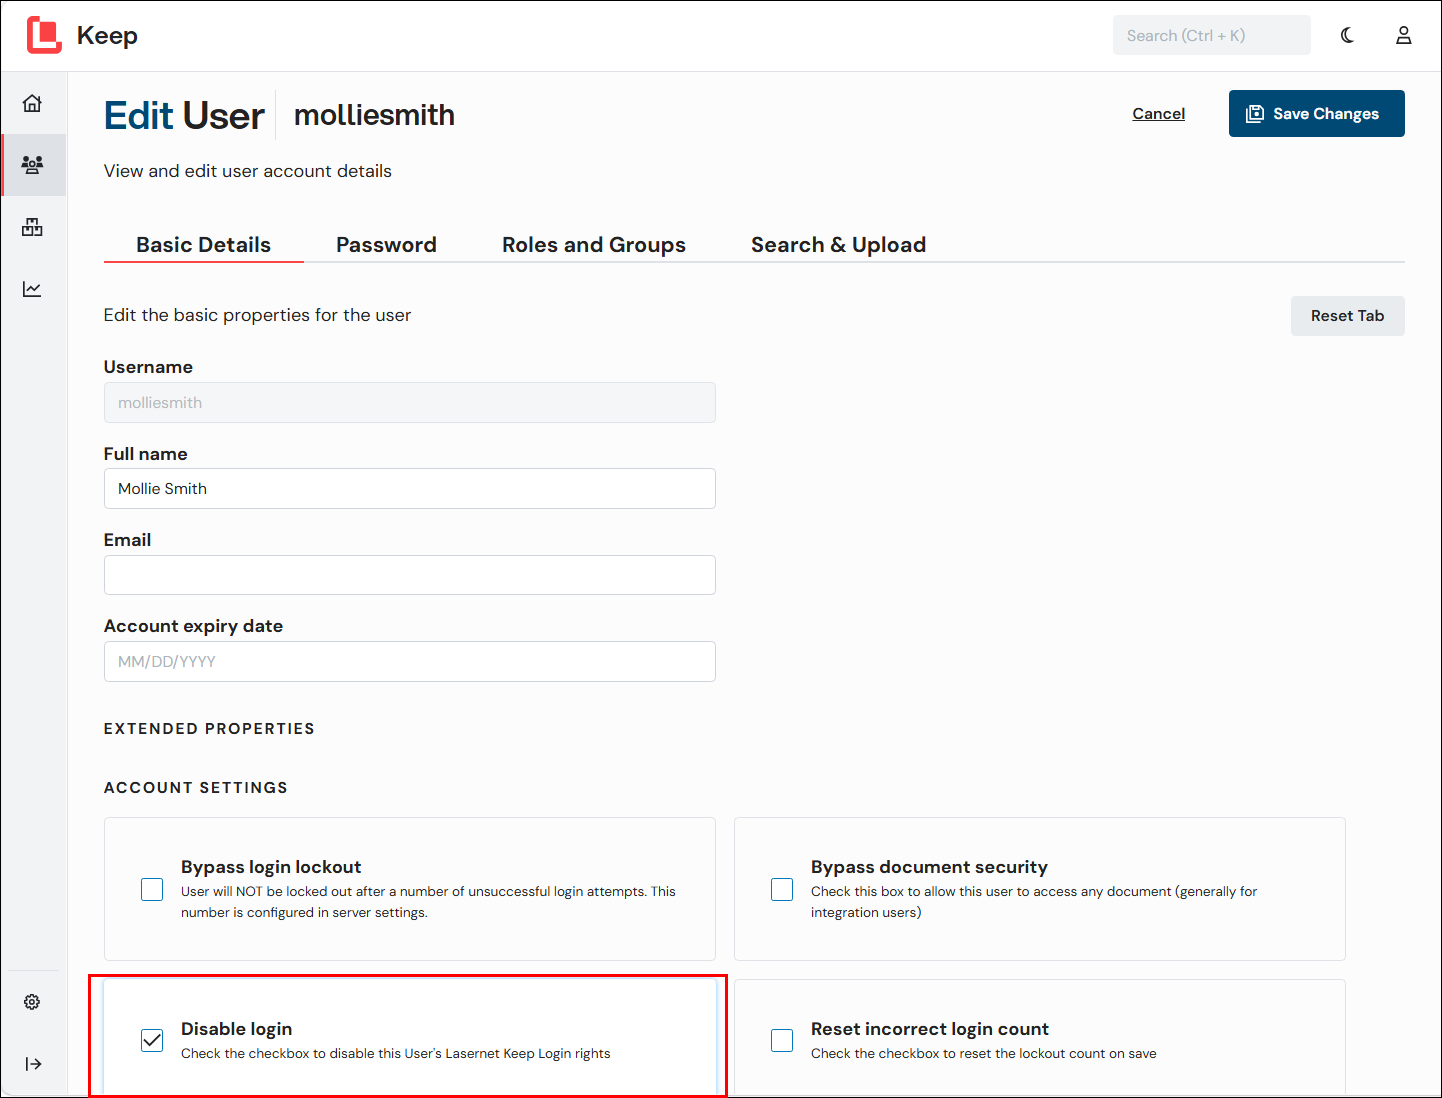Click the 'Disable login' label
Screen dimensions: 1442x1098
click(x=236, y=1029)
